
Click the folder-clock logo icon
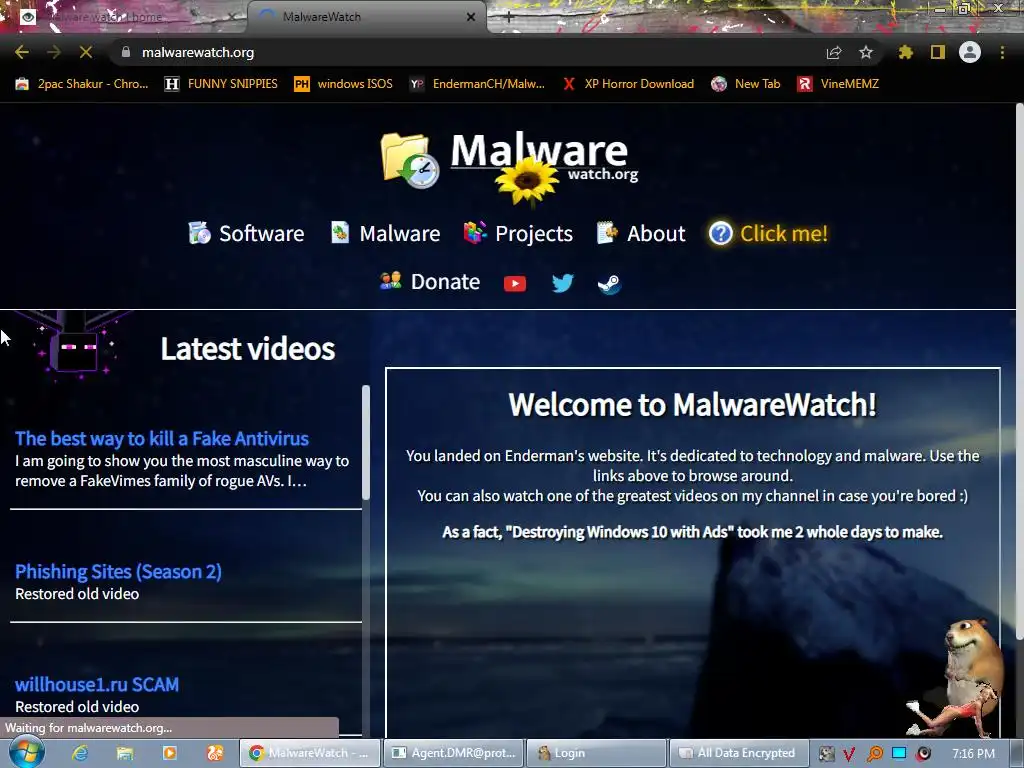pyautogui.click(x=409, y=160)
